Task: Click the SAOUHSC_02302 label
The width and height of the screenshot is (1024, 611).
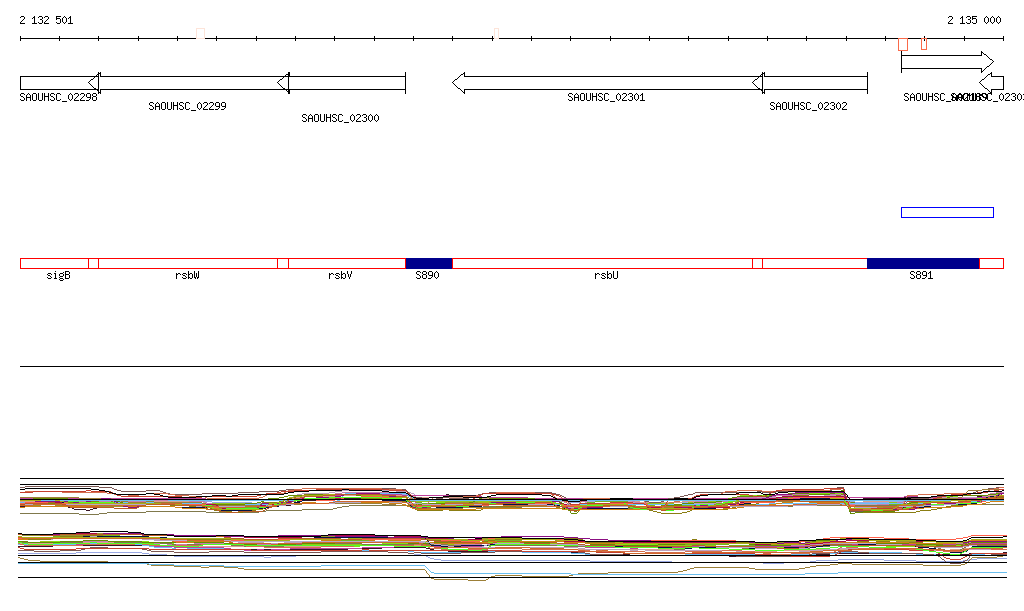Action: tap(808, 106)
